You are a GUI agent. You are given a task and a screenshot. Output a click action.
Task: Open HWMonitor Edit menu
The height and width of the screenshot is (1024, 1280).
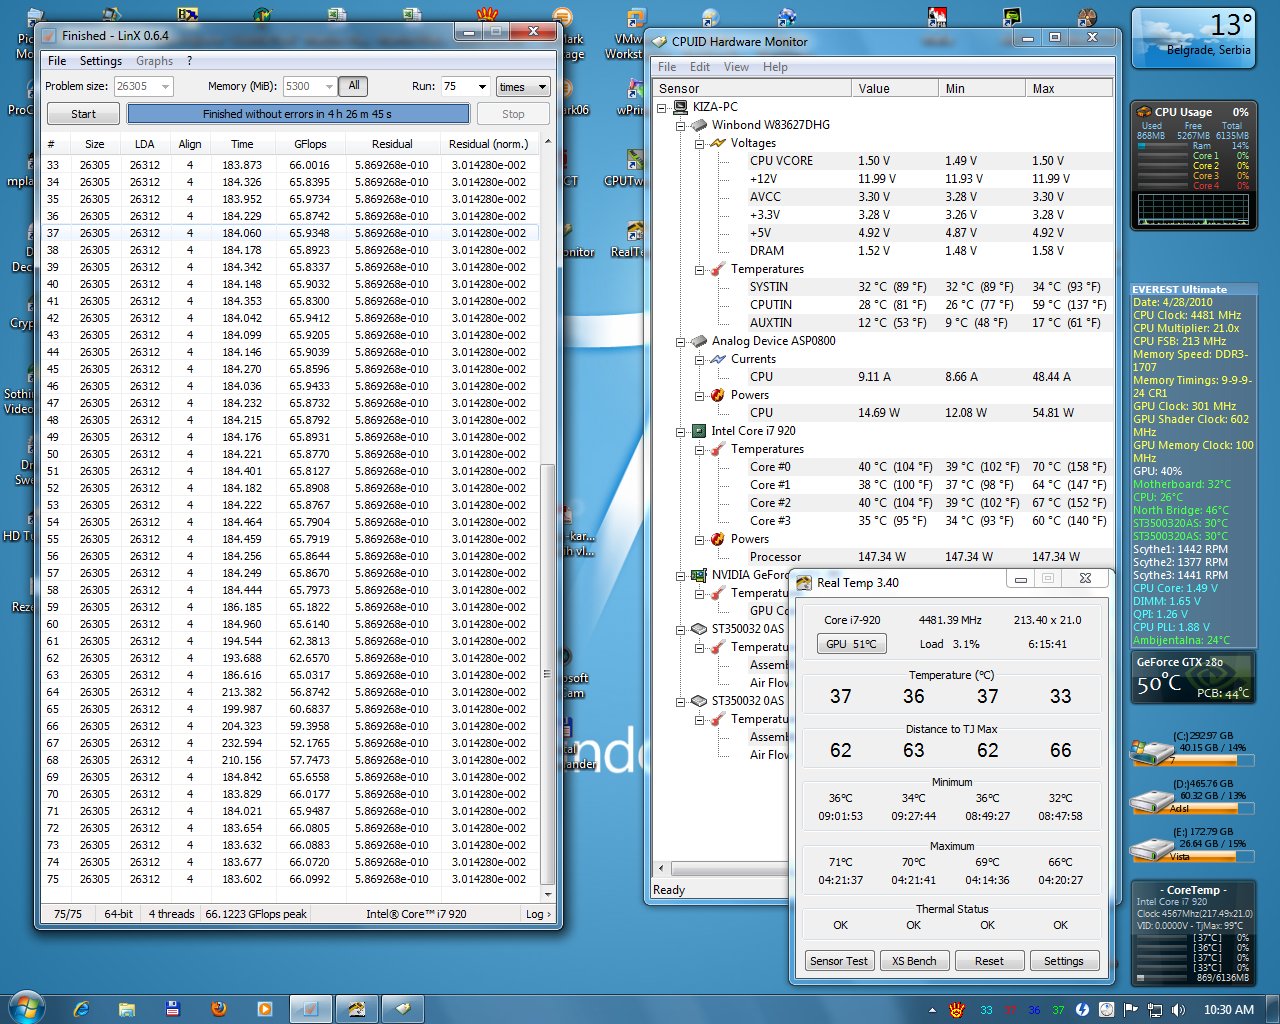point(700,67)
